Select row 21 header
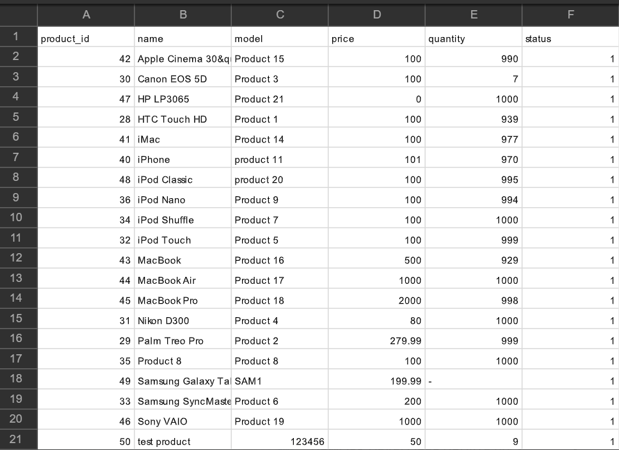 pyautogui.click(x=19, y=439)
